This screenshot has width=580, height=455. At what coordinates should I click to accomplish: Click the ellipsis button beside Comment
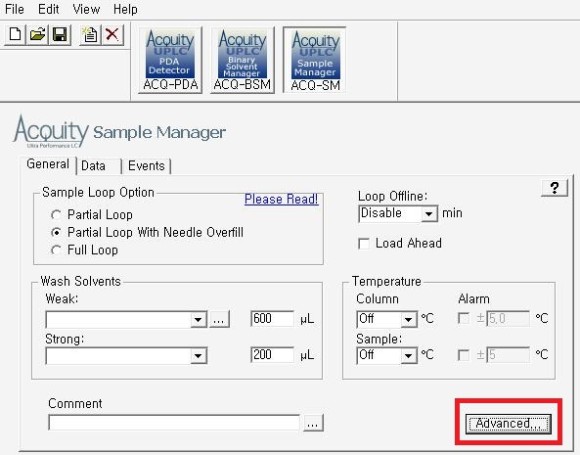[313, 423]
